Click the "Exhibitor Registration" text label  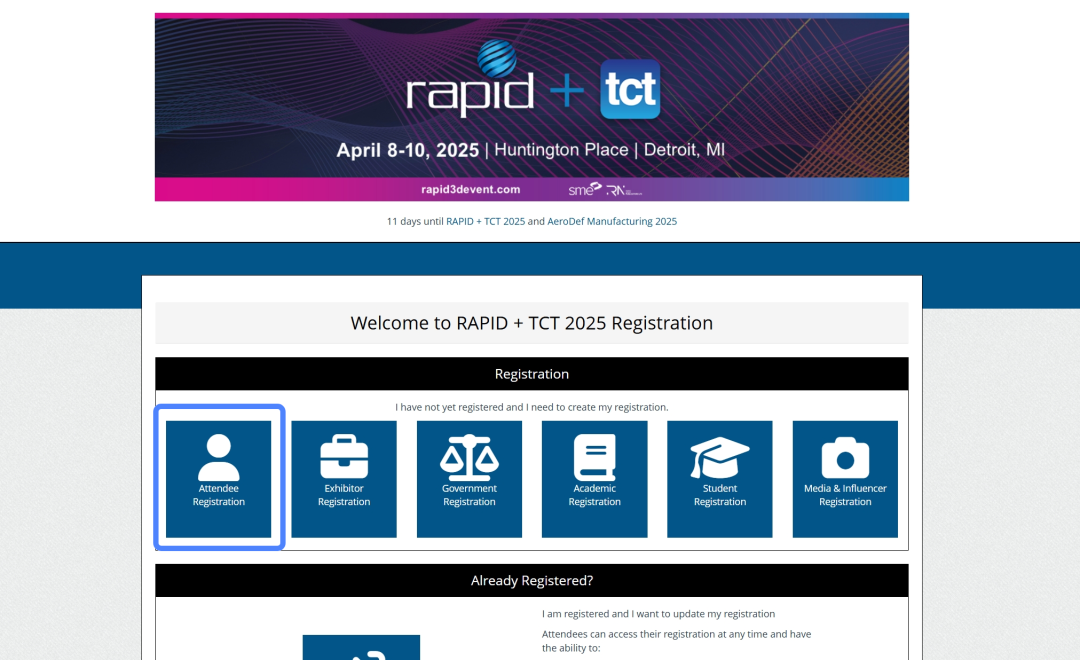coord(344,495)
